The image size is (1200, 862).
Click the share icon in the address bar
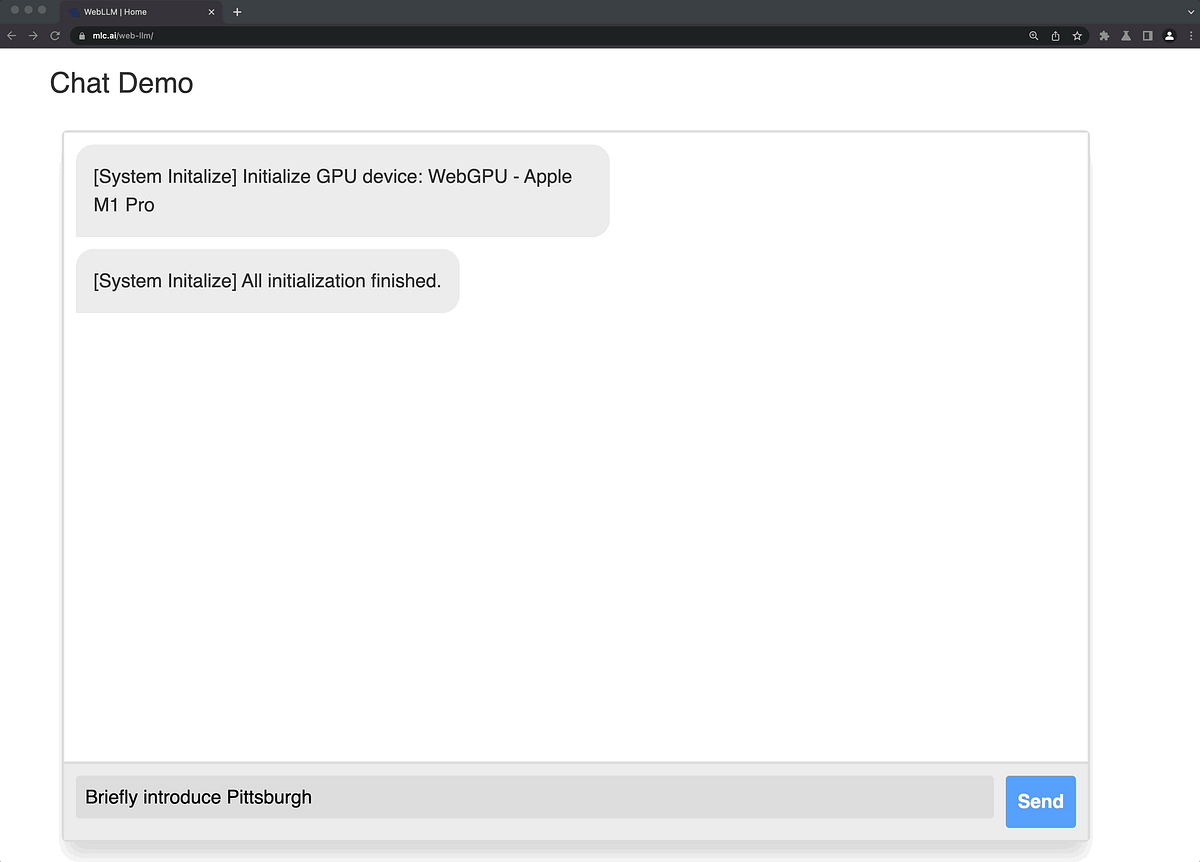[x=1055, y=35]
